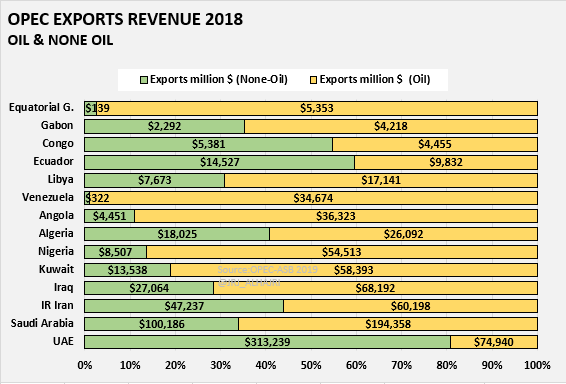Click the 100% axis tick label
The width and height of the screenshot is (566, 384).
point(537,365)
